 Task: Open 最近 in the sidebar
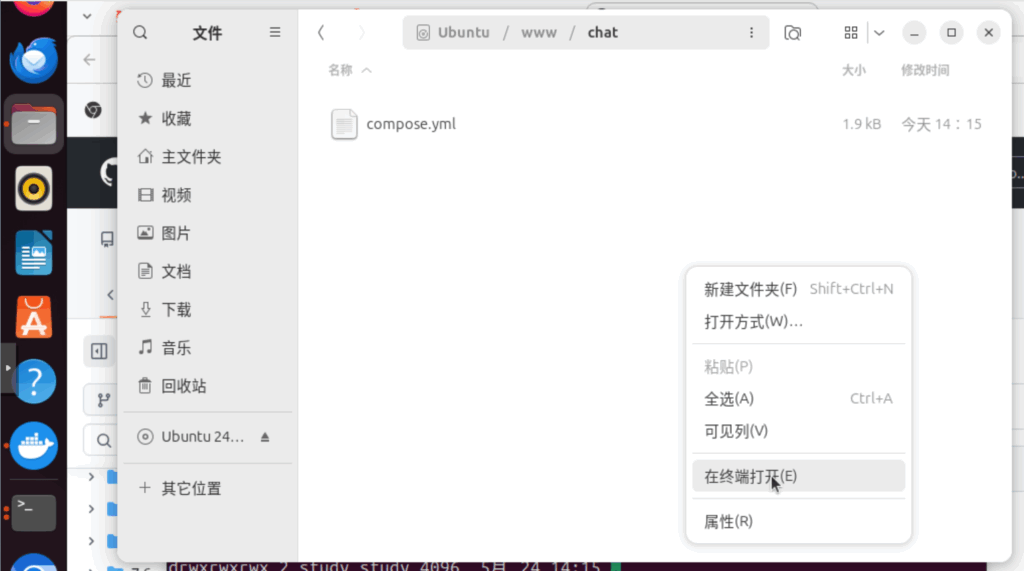tap(208, 80)
